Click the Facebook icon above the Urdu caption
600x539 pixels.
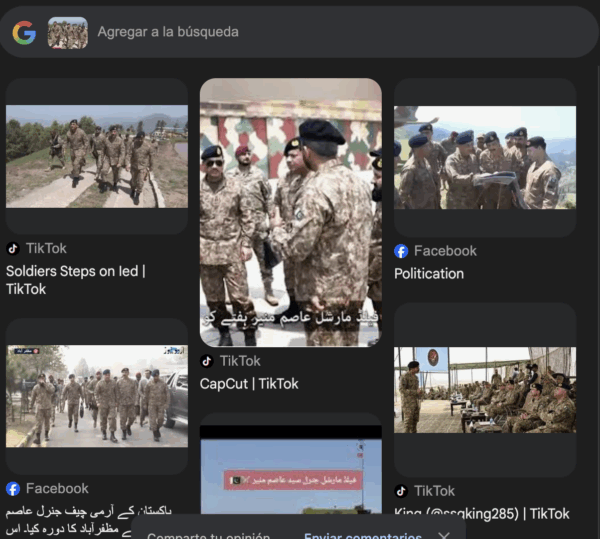pos(13,489)
